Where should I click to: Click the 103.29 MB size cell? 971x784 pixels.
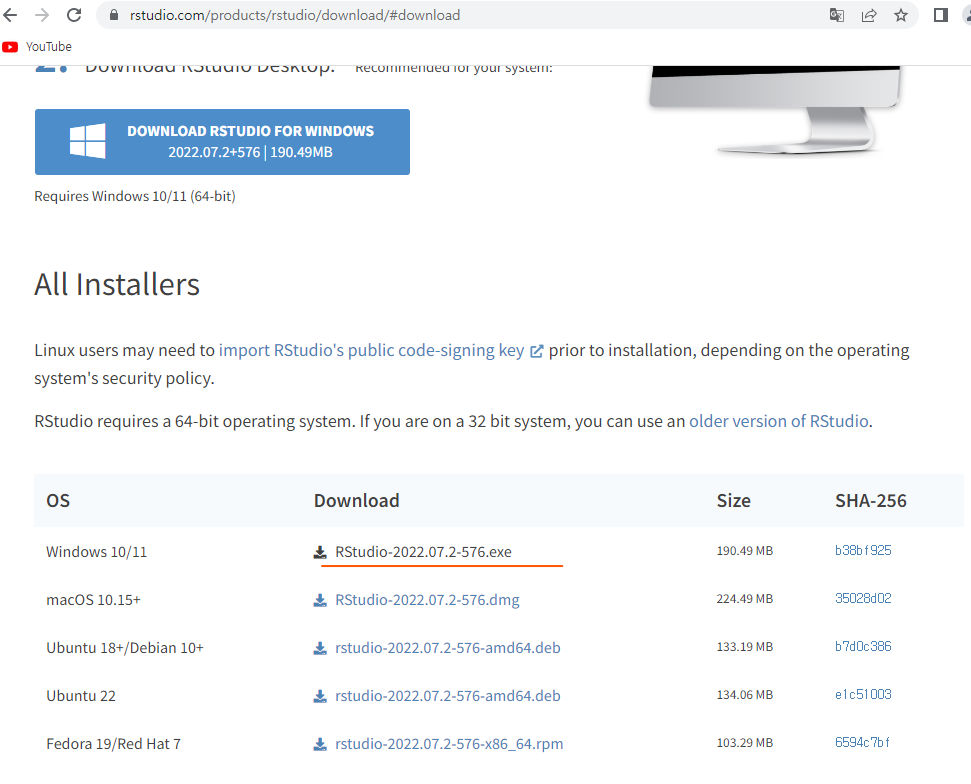click(745, 743)
